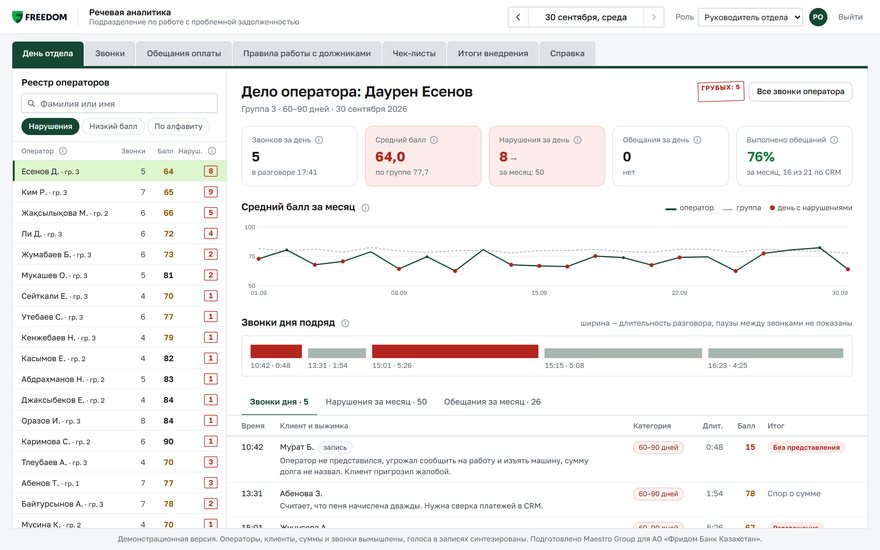Viewport: 880px width, 550px height.
Task: Show info for Выполнено обещаний
Action: 834,140
